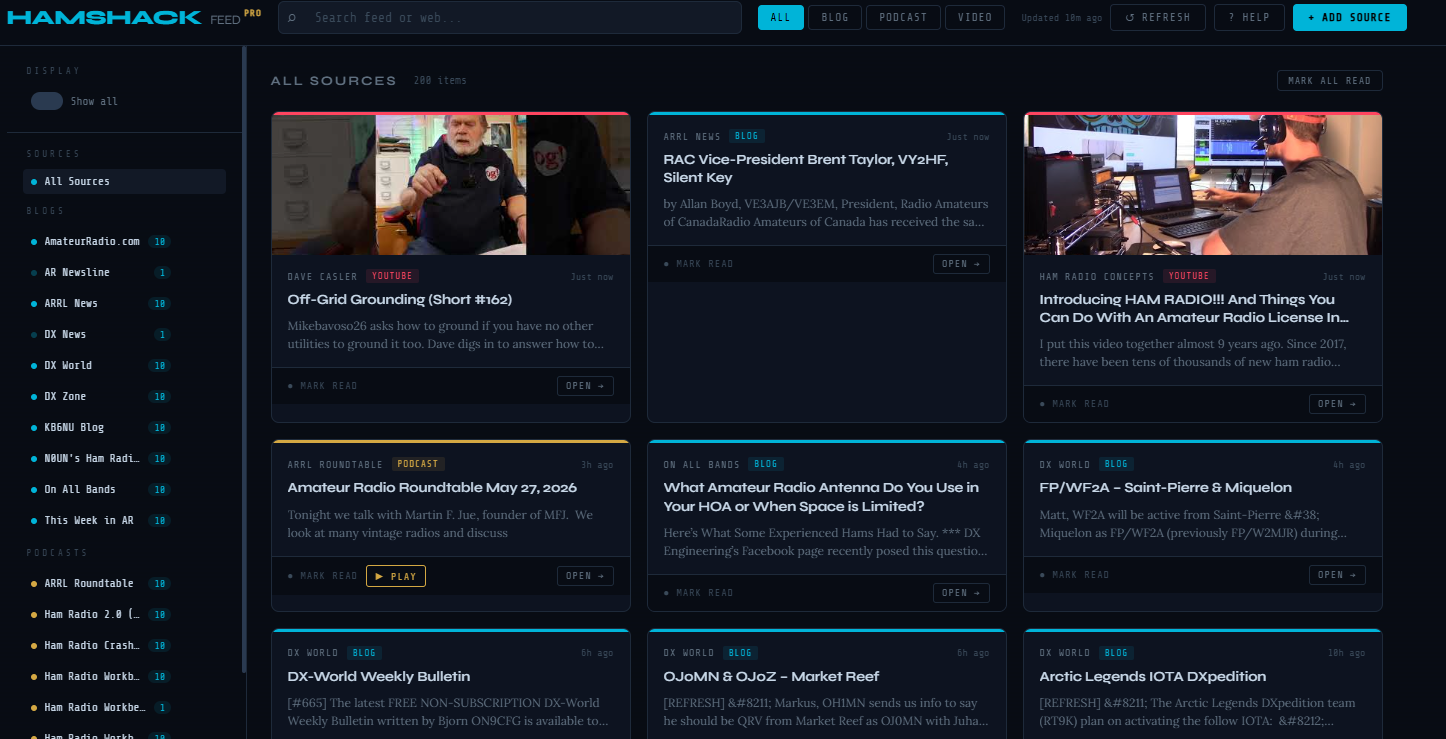This screenshot has width=1446, height=739.
Task: Click Mark All Read button
Action: point(1329,81)
